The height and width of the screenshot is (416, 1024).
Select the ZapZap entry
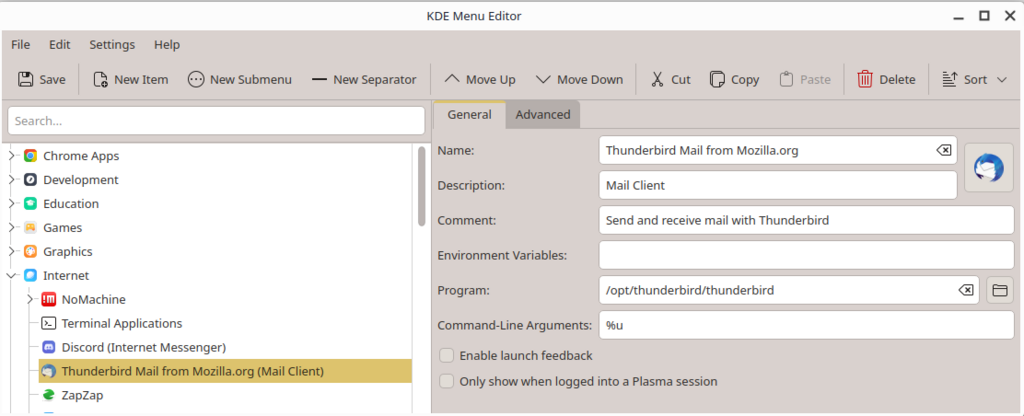click(x=82, y=395)
